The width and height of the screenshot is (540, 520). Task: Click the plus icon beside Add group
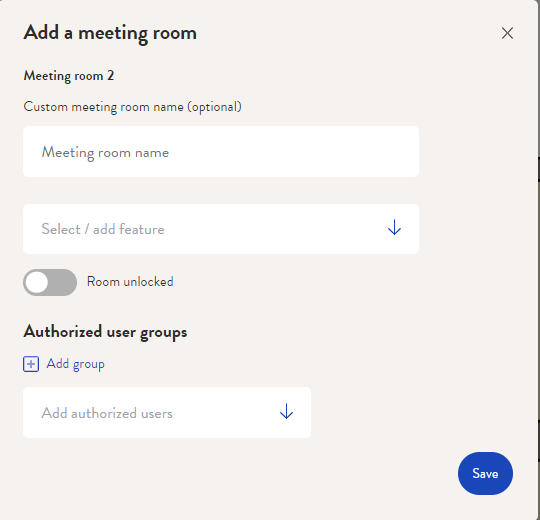pos(31,364)
